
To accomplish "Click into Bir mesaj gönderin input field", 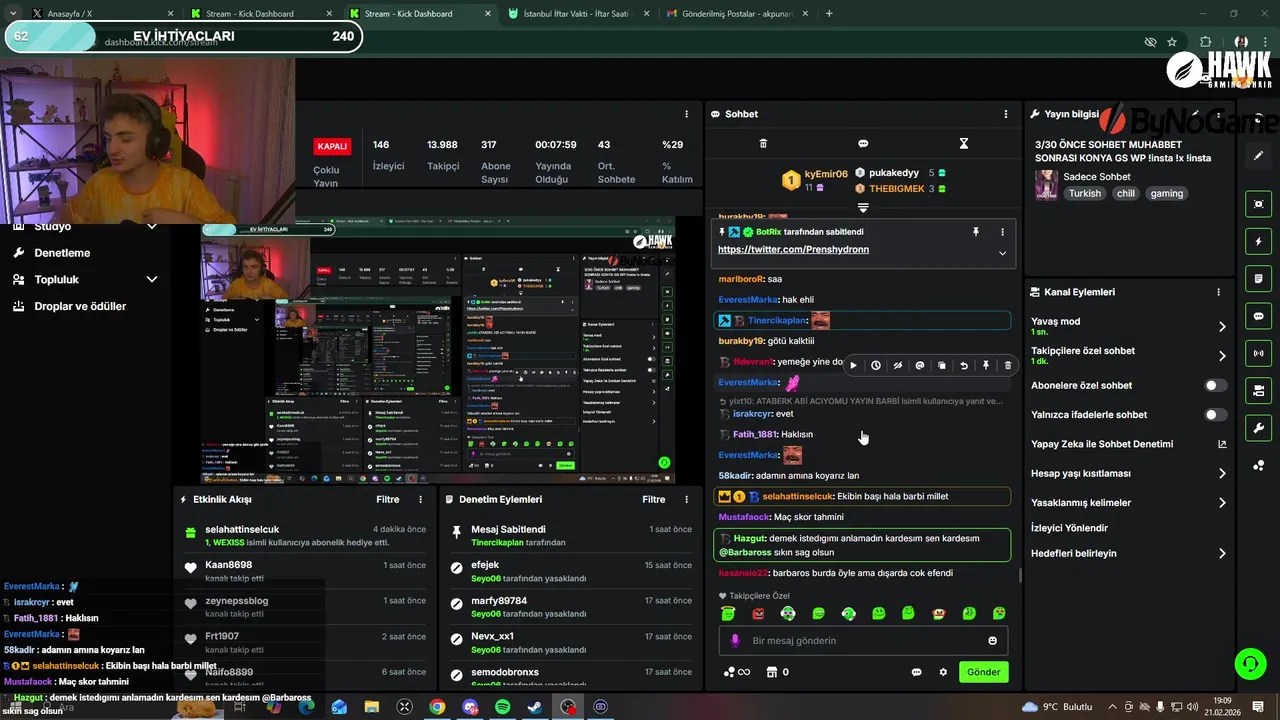I will (x=862, y=640).
